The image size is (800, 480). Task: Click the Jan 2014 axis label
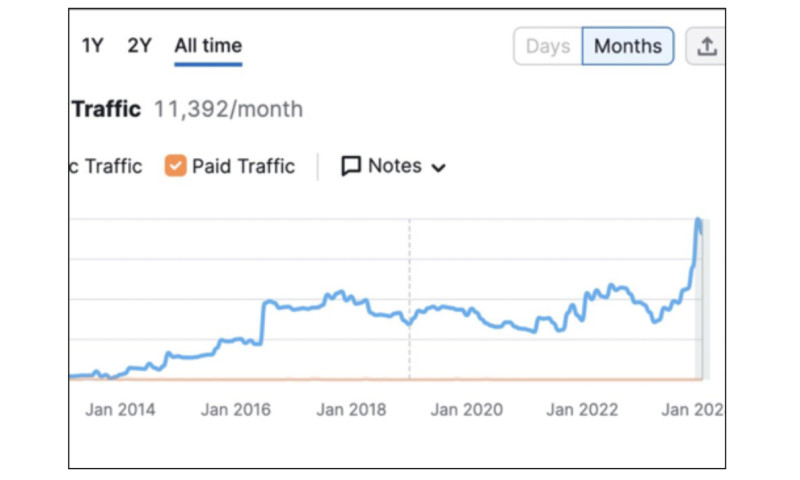120,409
